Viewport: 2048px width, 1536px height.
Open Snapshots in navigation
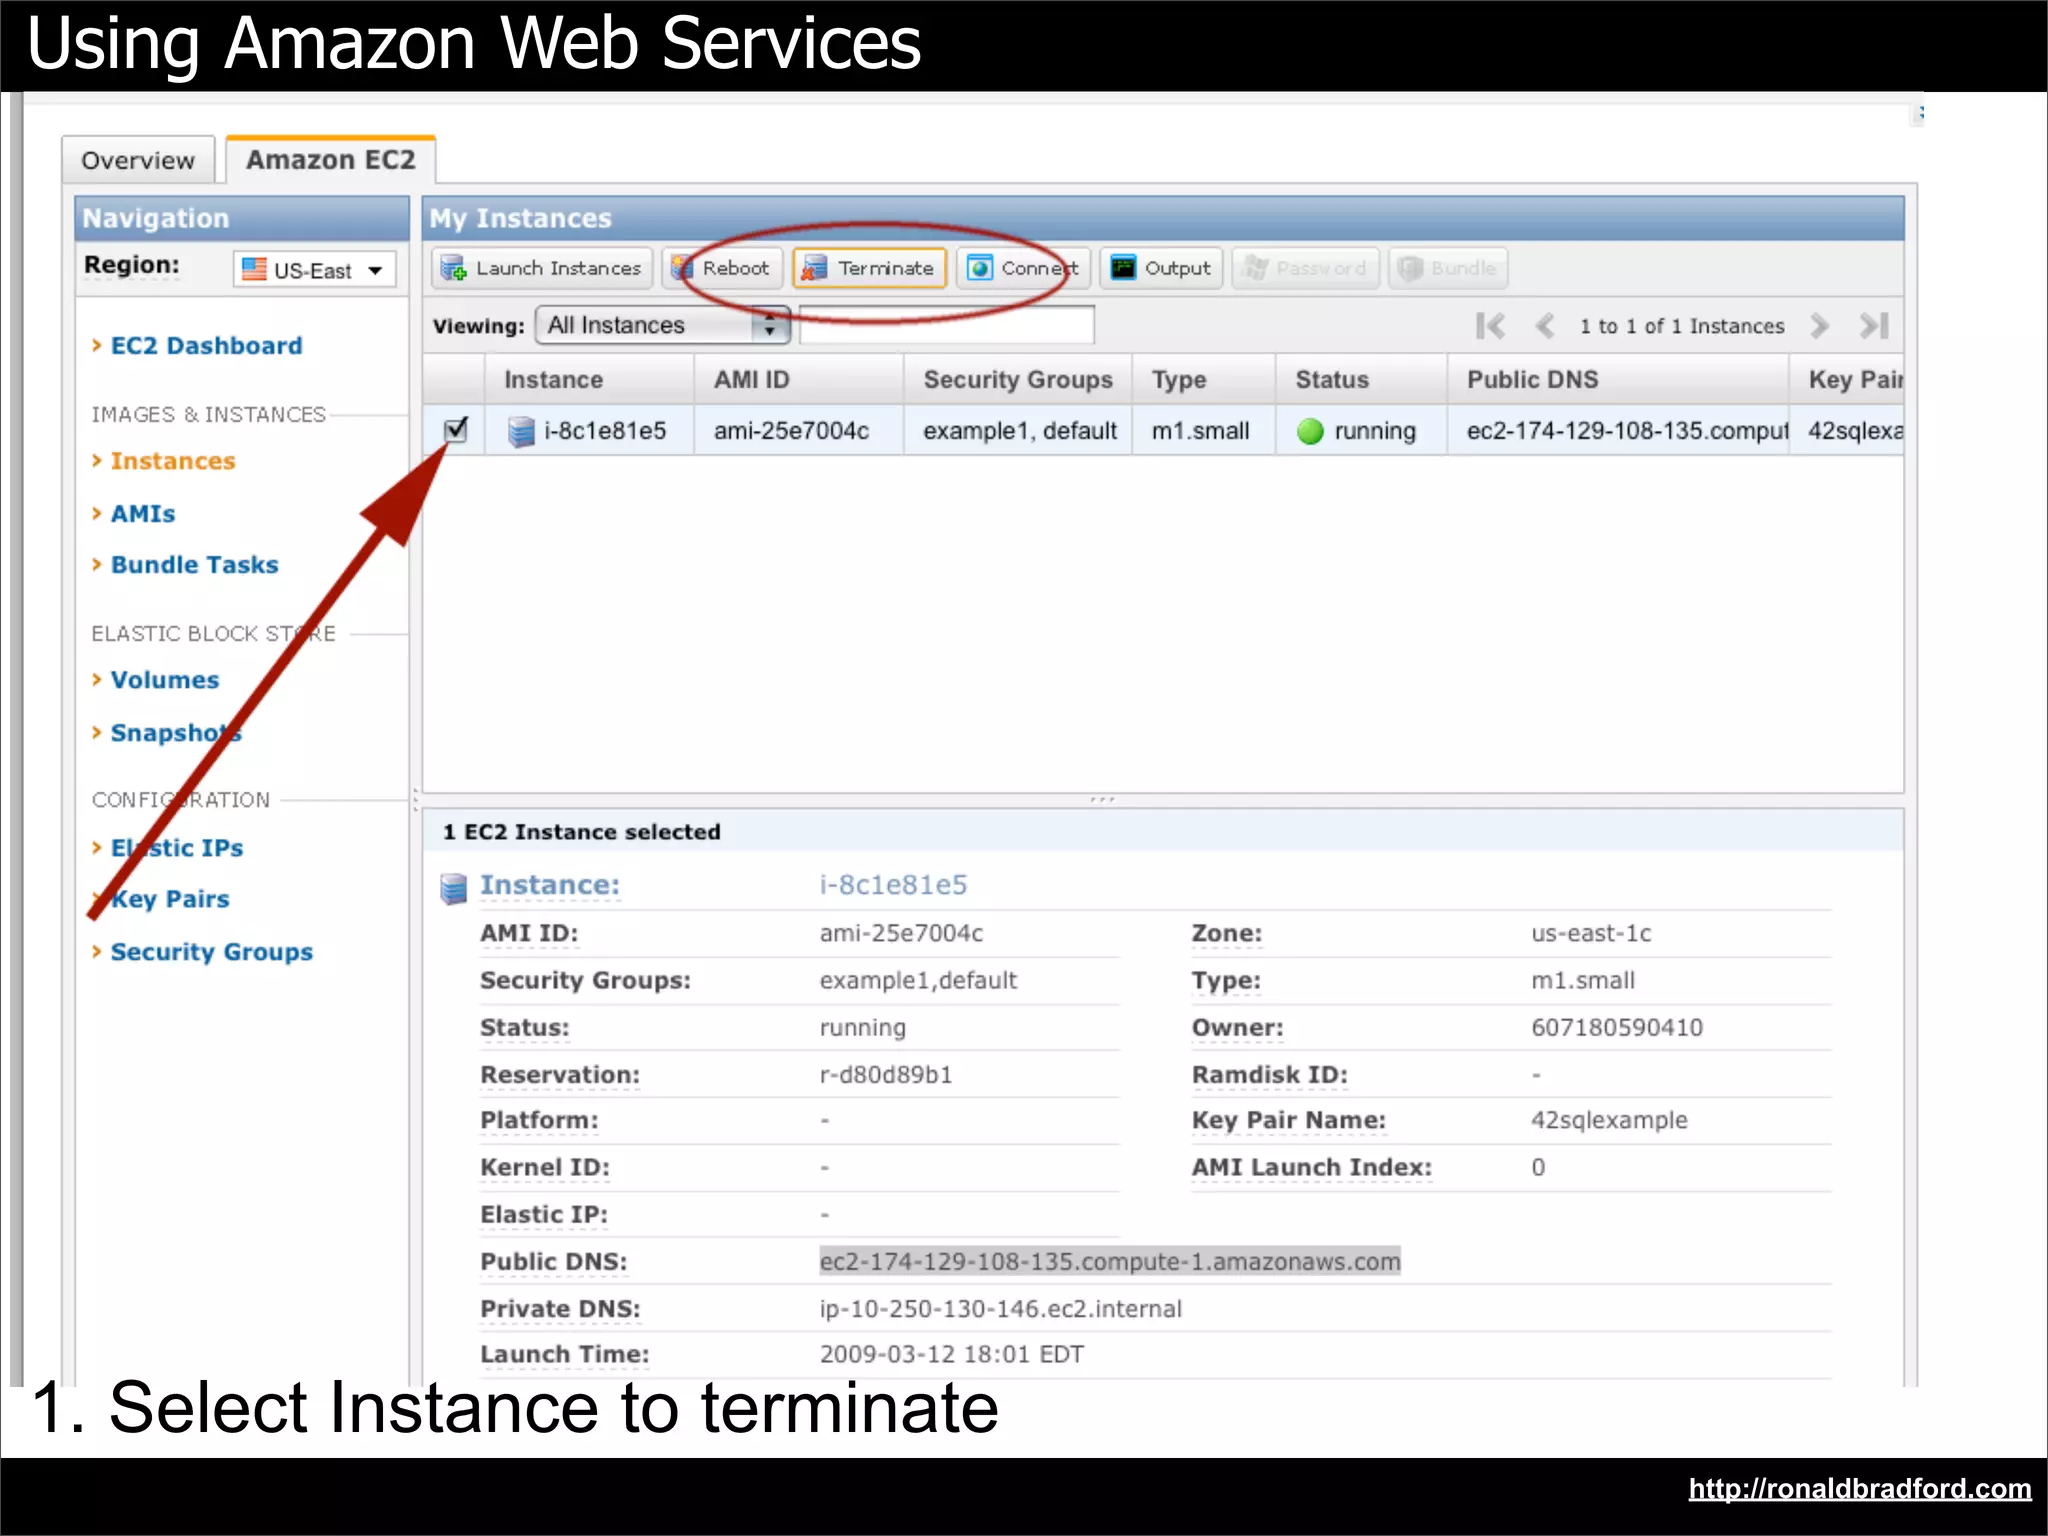176,733
